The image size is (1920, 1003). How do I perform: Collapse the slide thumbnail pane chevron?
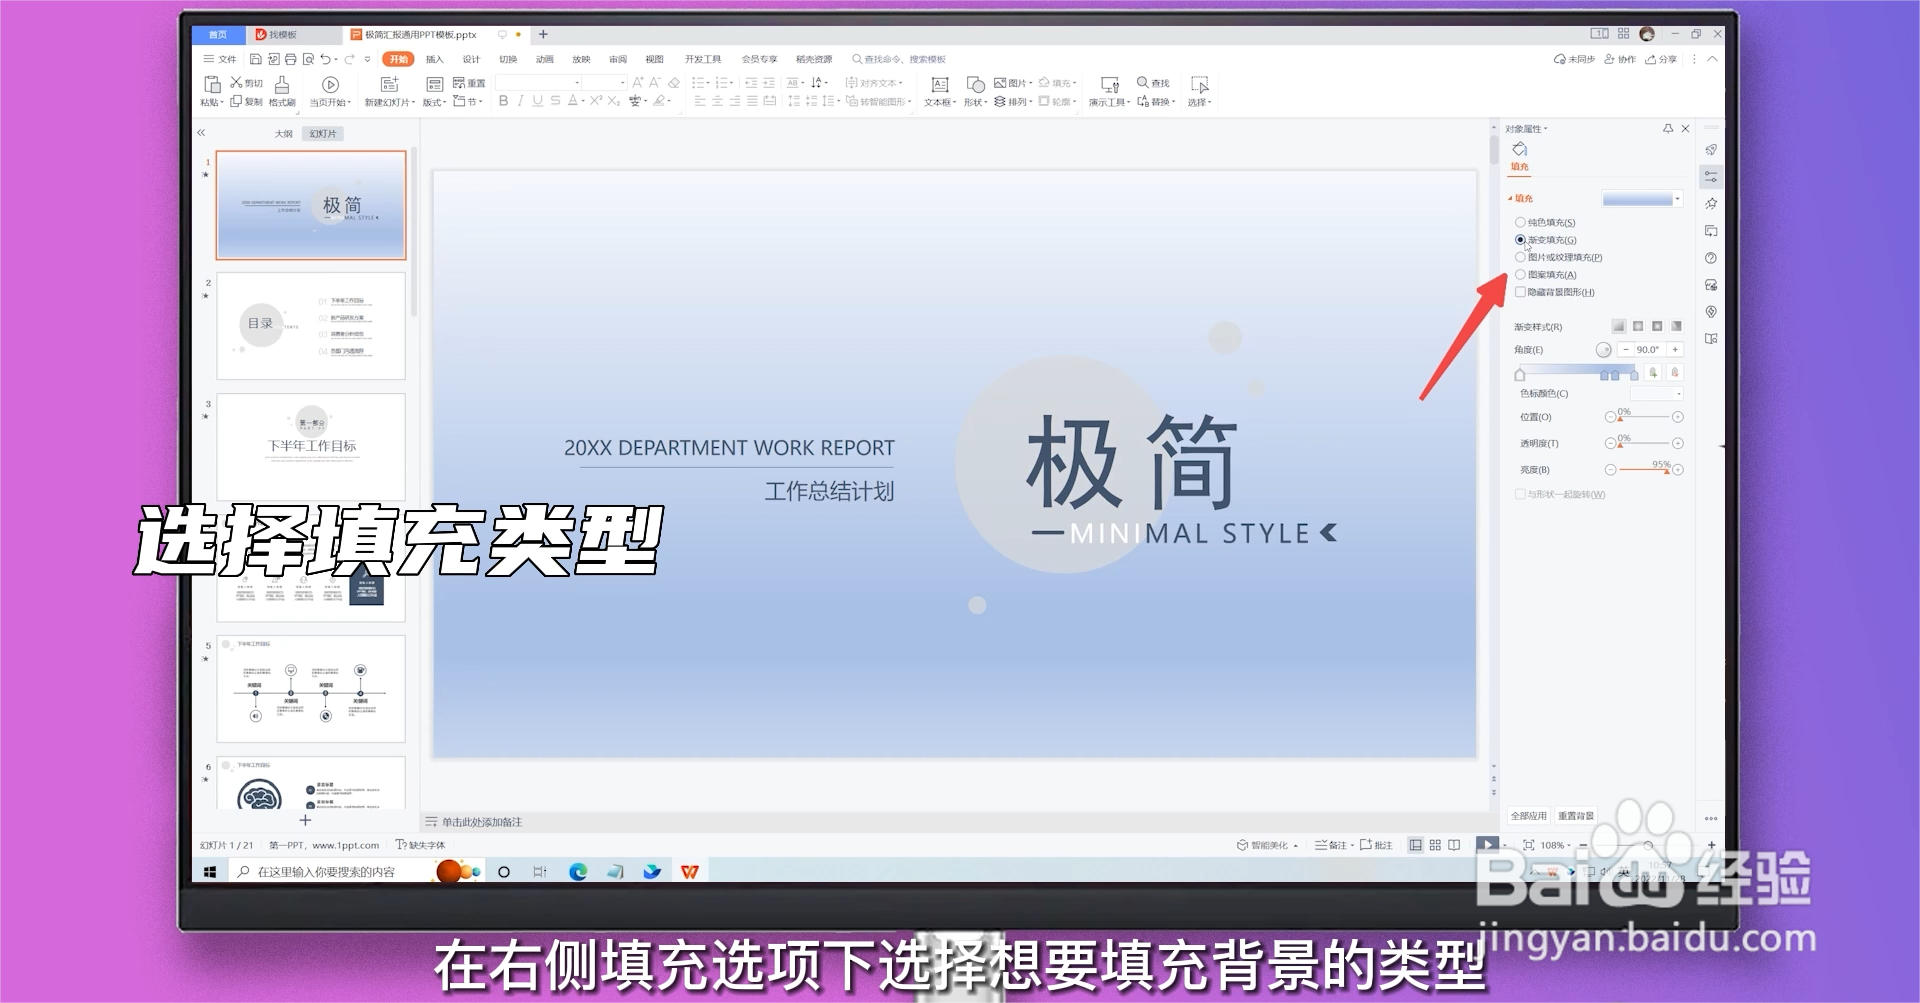pos(201,133)
